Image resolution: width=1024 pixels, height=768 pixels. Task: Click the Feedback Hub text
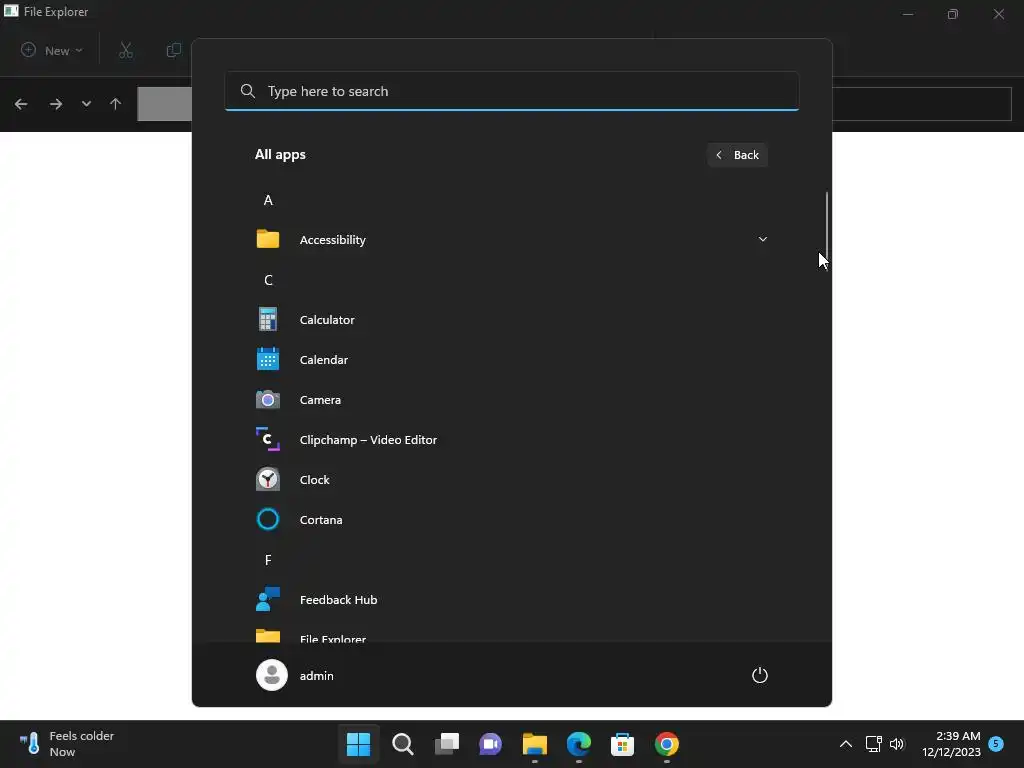pyautogui.click(x=338, y=600)
